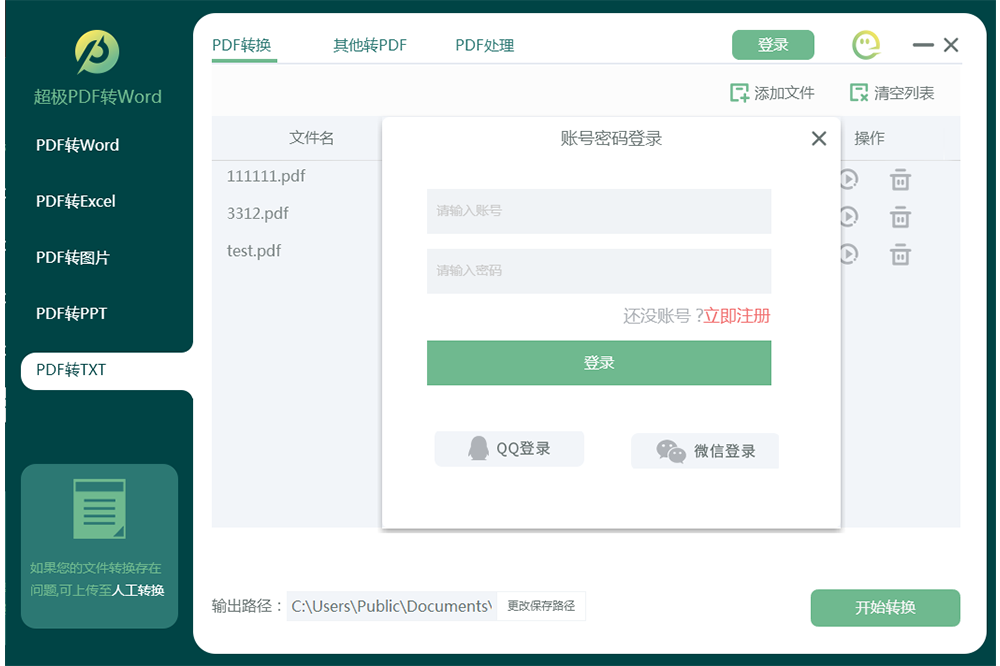Select PDF转Excel in the sidebar
This screenshot has height=666, width=1000.
pos(75,201)
